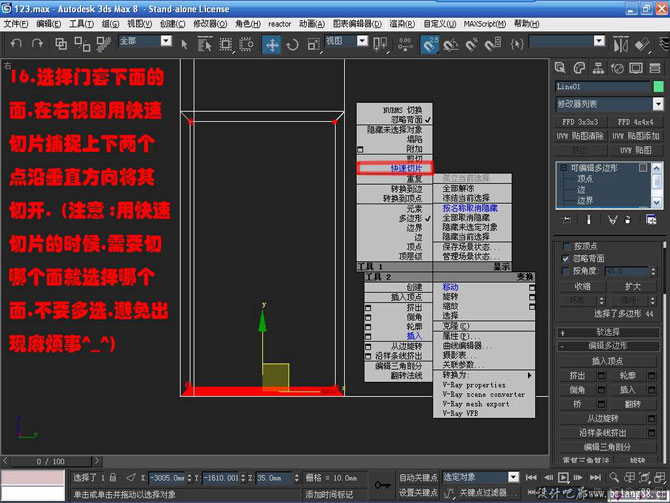
Task: Open the 全部 selection filter dropdown
Action: 166,41
